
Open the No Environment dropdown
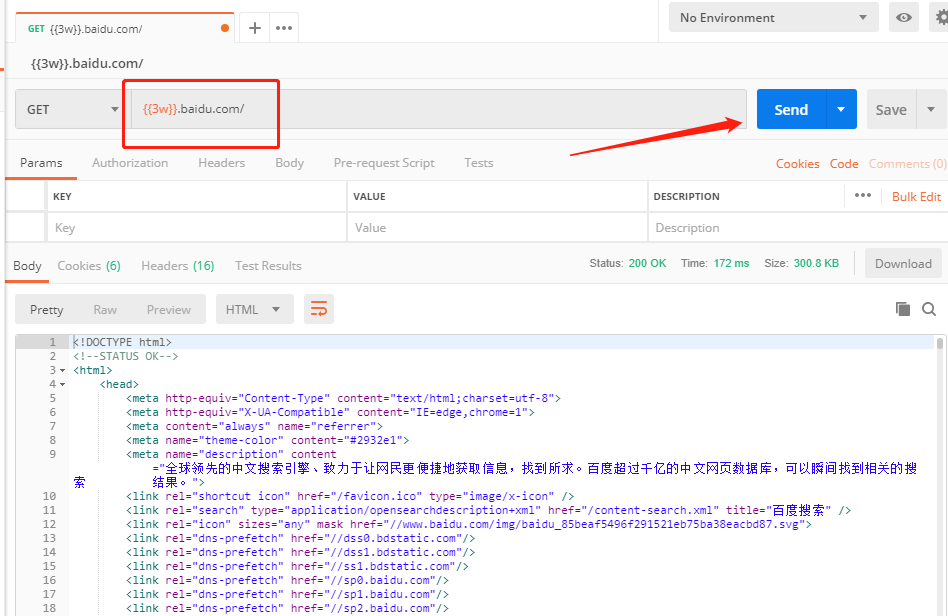pos(773,18)
